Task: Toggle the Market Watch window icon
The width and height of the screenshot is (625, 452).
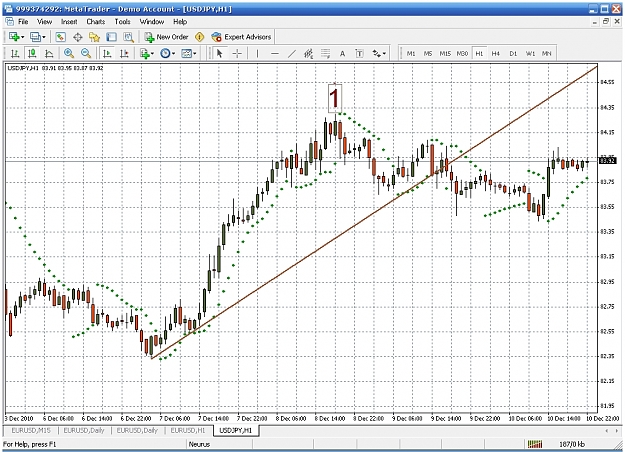Action: [60, 37]
